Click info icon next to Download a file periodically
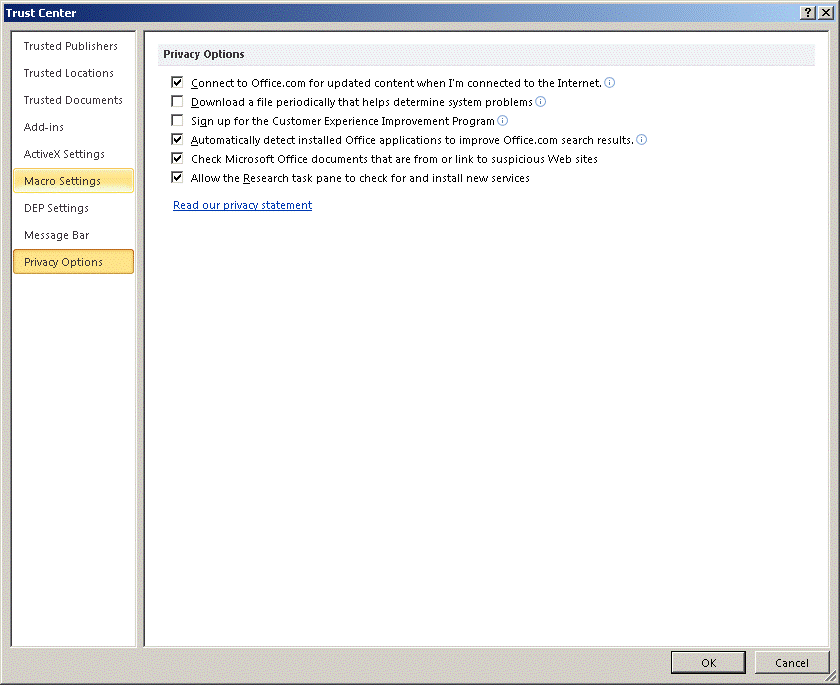840x685 pixels. click(x=541, y=102)
